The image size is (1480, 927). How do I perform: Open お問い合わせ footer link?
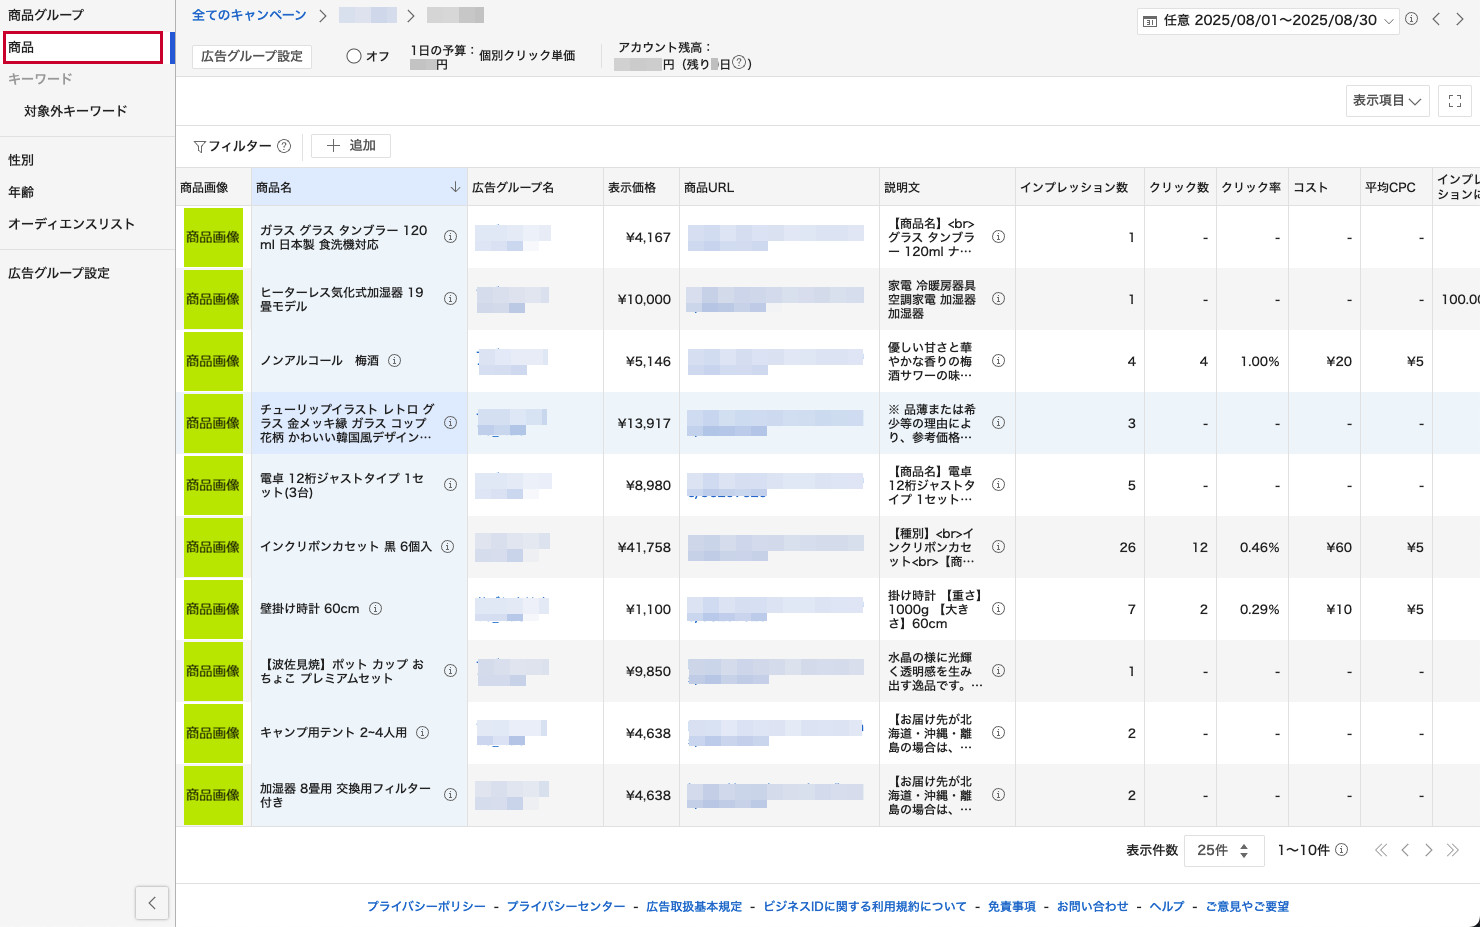(x=1092, y=906)
